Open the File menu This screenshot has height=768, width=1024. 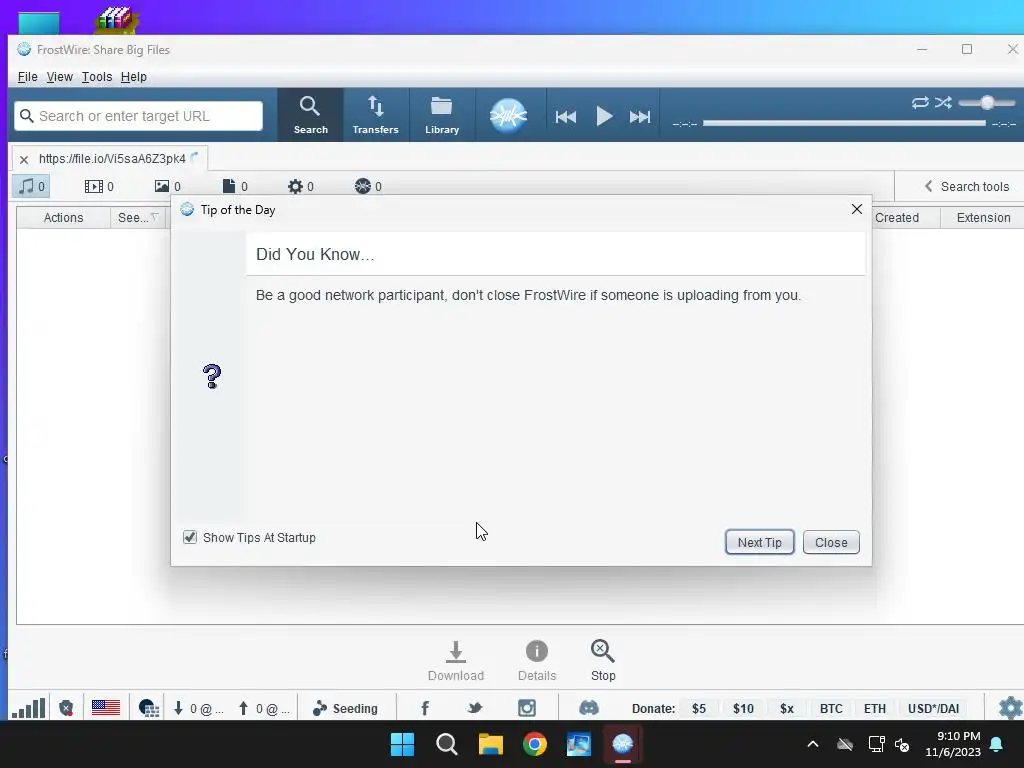click(x=27, y=77)
